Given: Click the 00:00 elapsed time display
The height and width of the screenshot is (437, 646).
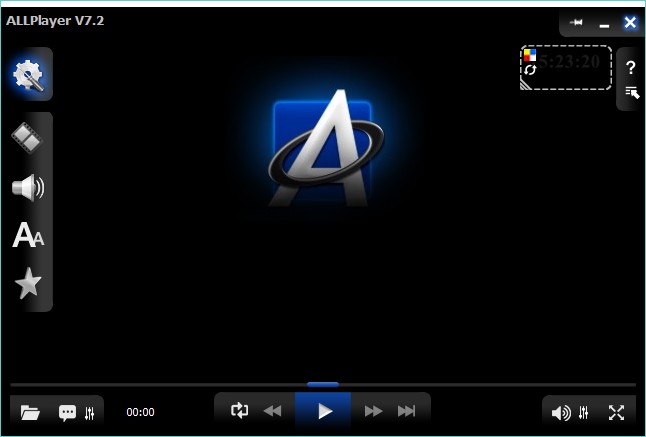Looking at the screenshot, I should 140,412.
